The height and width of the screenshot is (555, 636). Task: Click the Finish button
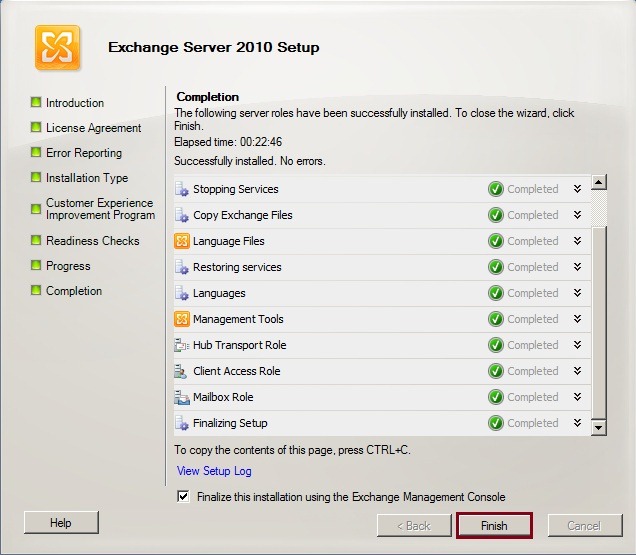tap(494, 525)
